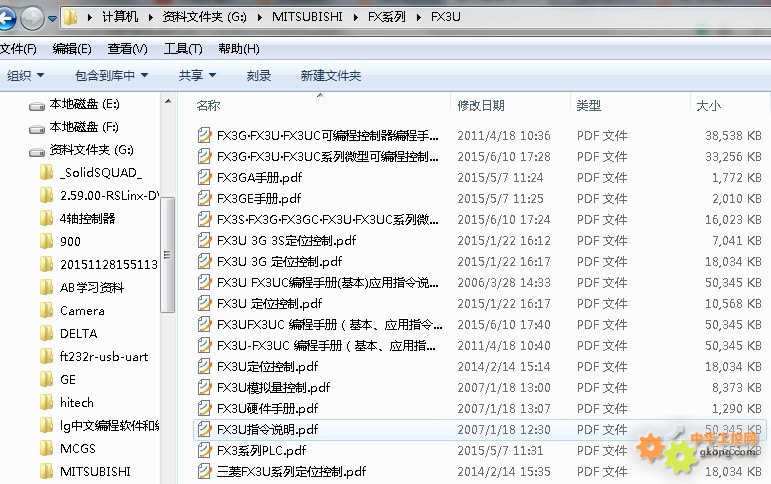771x484 pixels.
Task: Click the GE folder icon in sidebar
Action: click(x=47, y=379)
